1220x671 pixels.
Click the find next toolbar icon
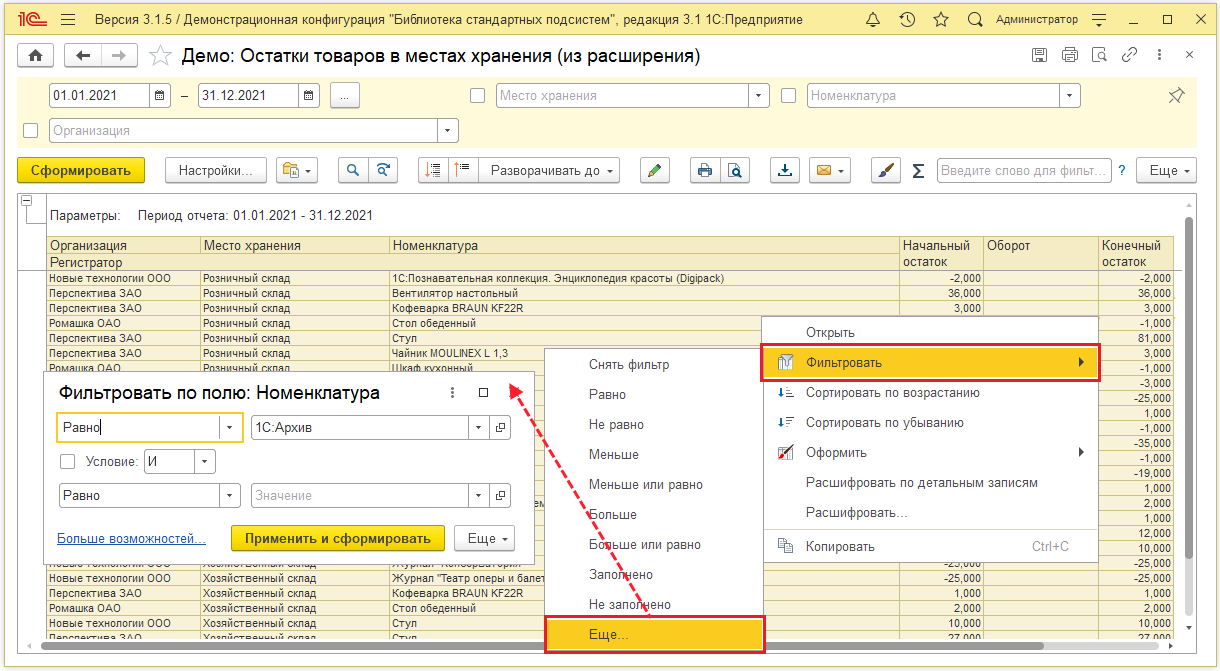(382, 171)
